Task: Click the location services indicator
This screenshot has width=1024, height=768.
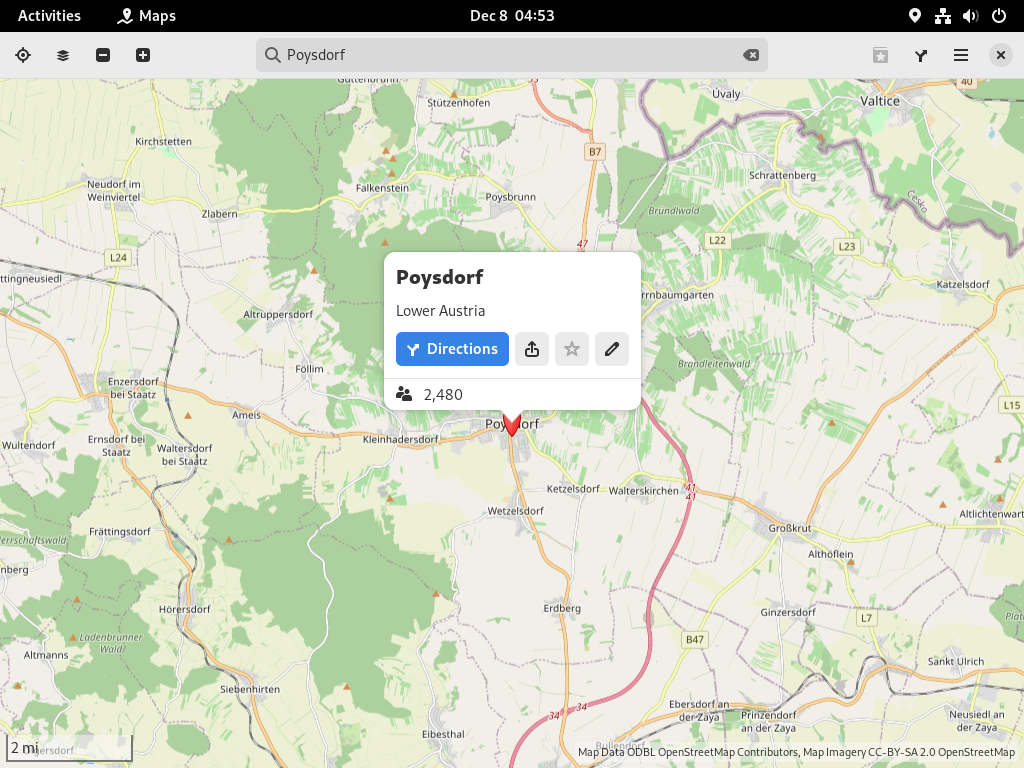Action: point(914,16)
